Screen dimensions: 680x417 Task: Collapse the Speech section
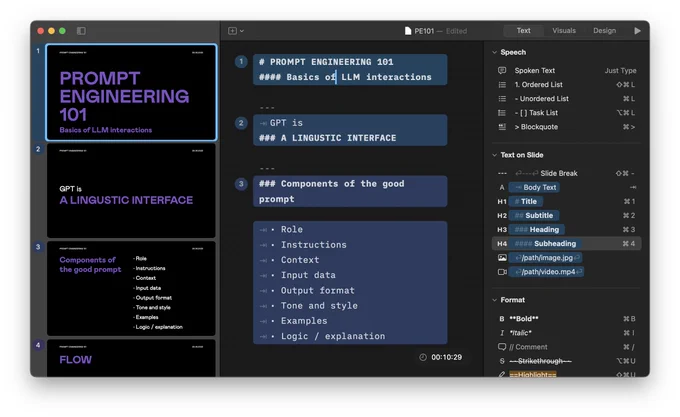tap(494, 52)
